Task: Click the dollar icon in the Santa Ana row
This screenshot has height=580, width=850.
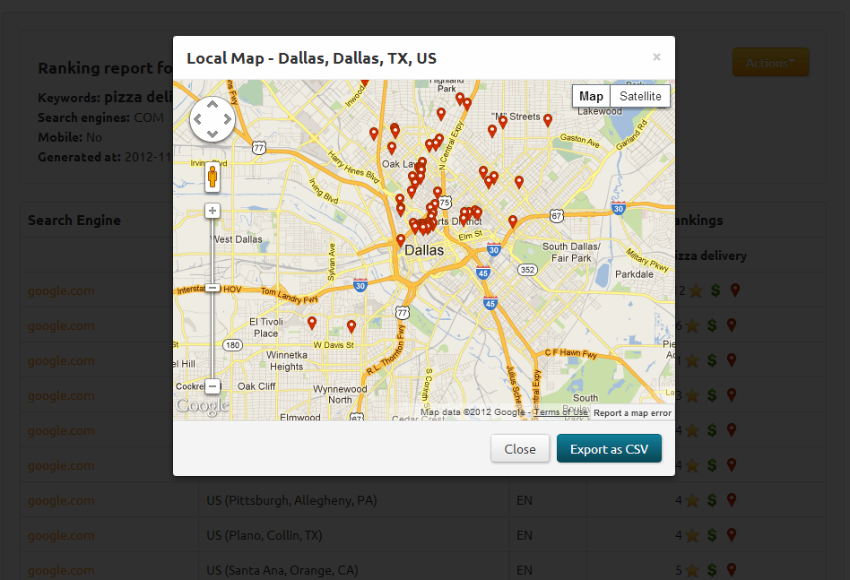Action: pos(712,570)
